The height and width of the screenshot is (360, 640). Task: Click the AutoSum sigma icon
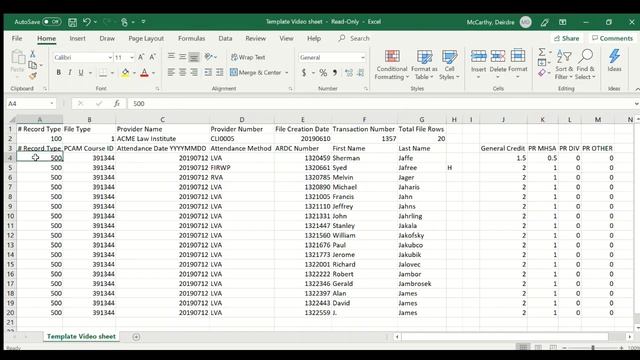542,52
